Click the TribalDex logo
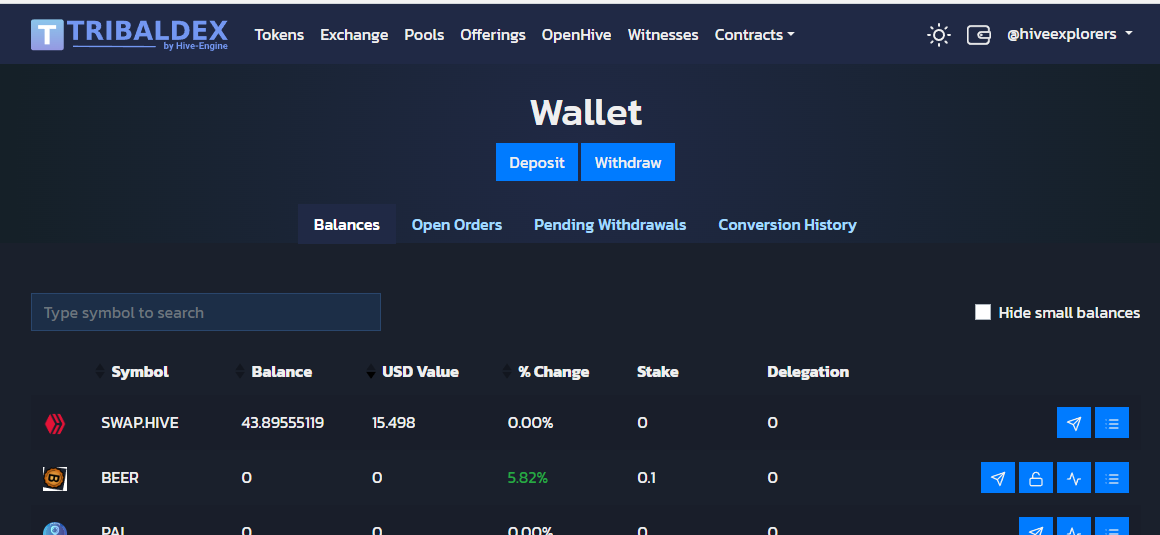 (x=129, y=34)
